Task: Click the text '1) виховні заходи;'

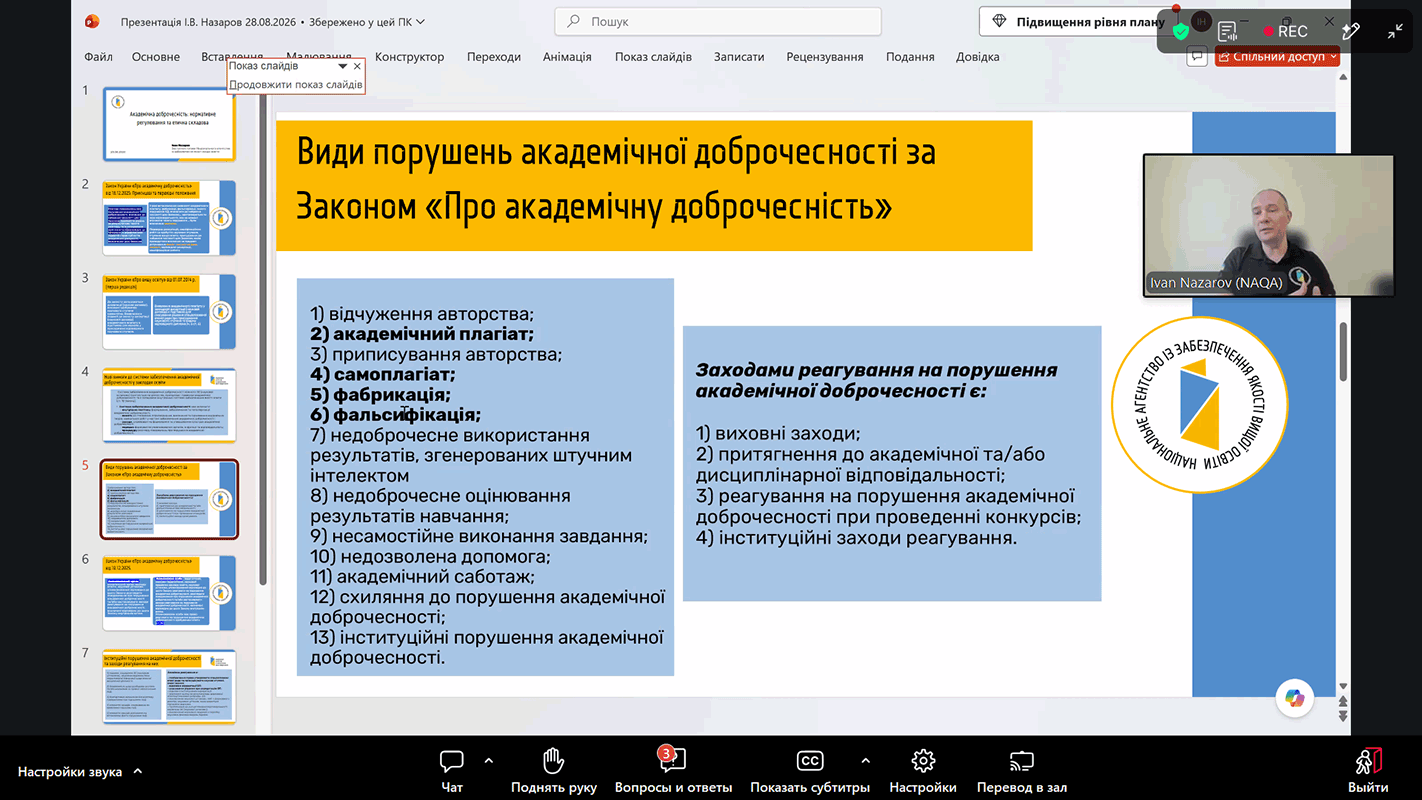Action: point(778,434)
